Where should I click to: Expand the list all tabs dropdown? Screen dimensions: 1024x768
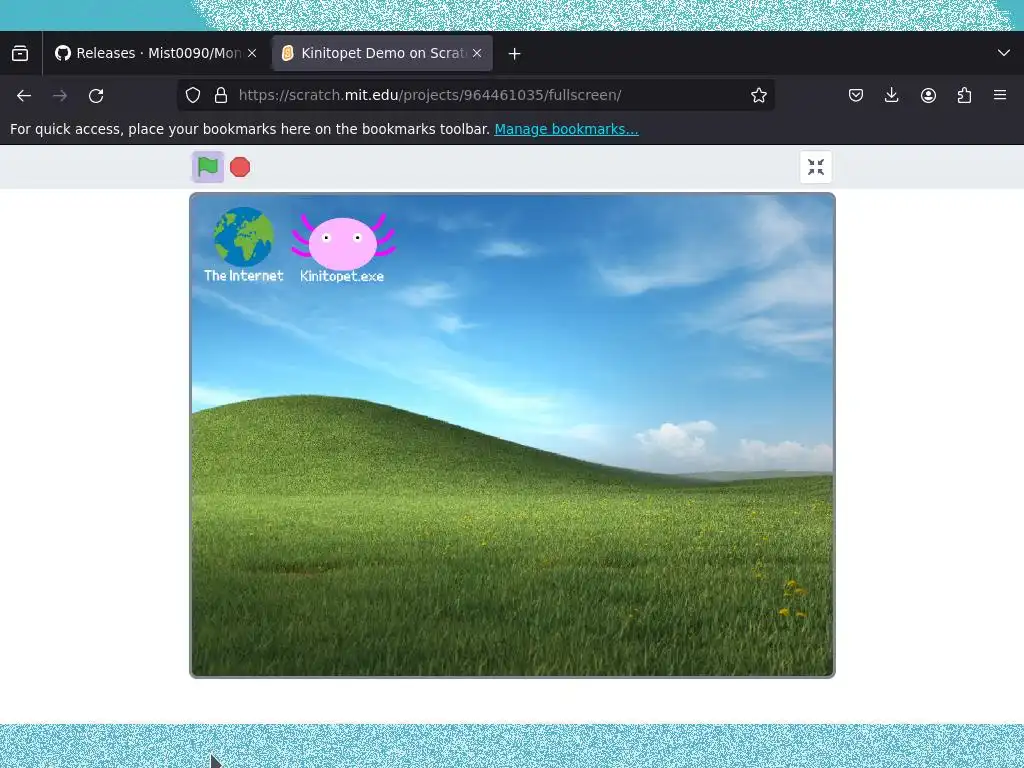pyautogui.click(x=1004, y=53)
